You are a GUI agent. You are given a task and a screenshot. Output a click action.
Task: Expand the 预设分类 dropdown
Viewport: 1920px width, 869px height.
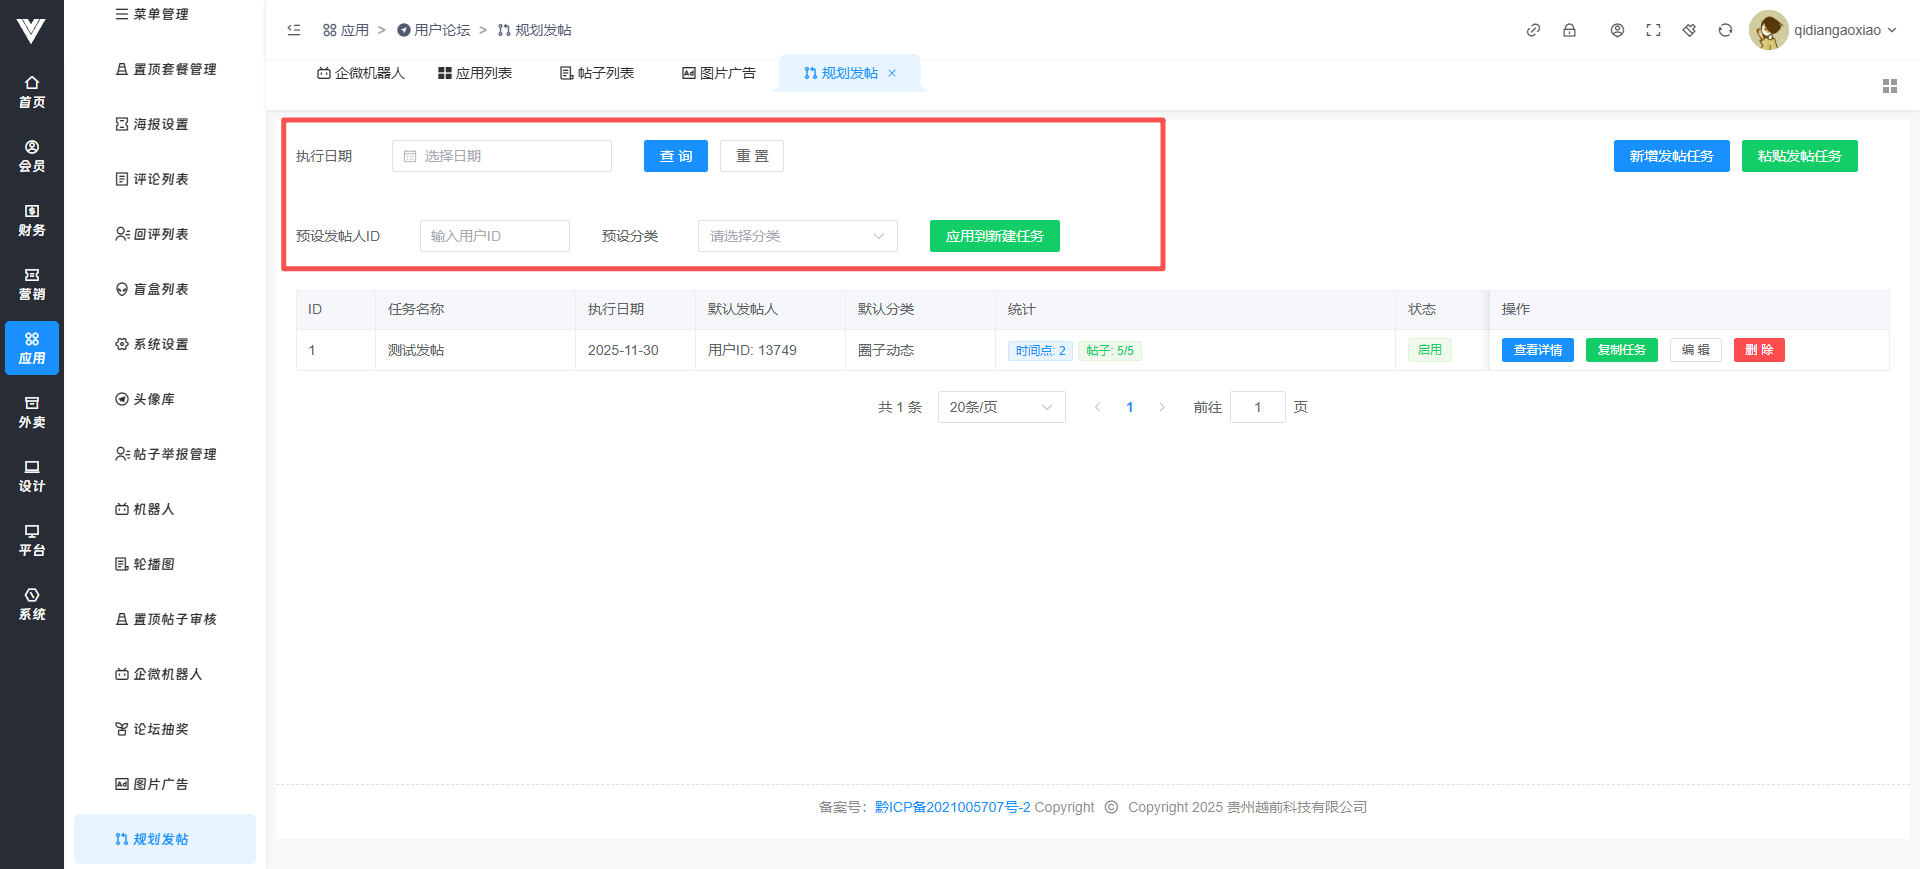pyautogui.click(x=797, y=236)
